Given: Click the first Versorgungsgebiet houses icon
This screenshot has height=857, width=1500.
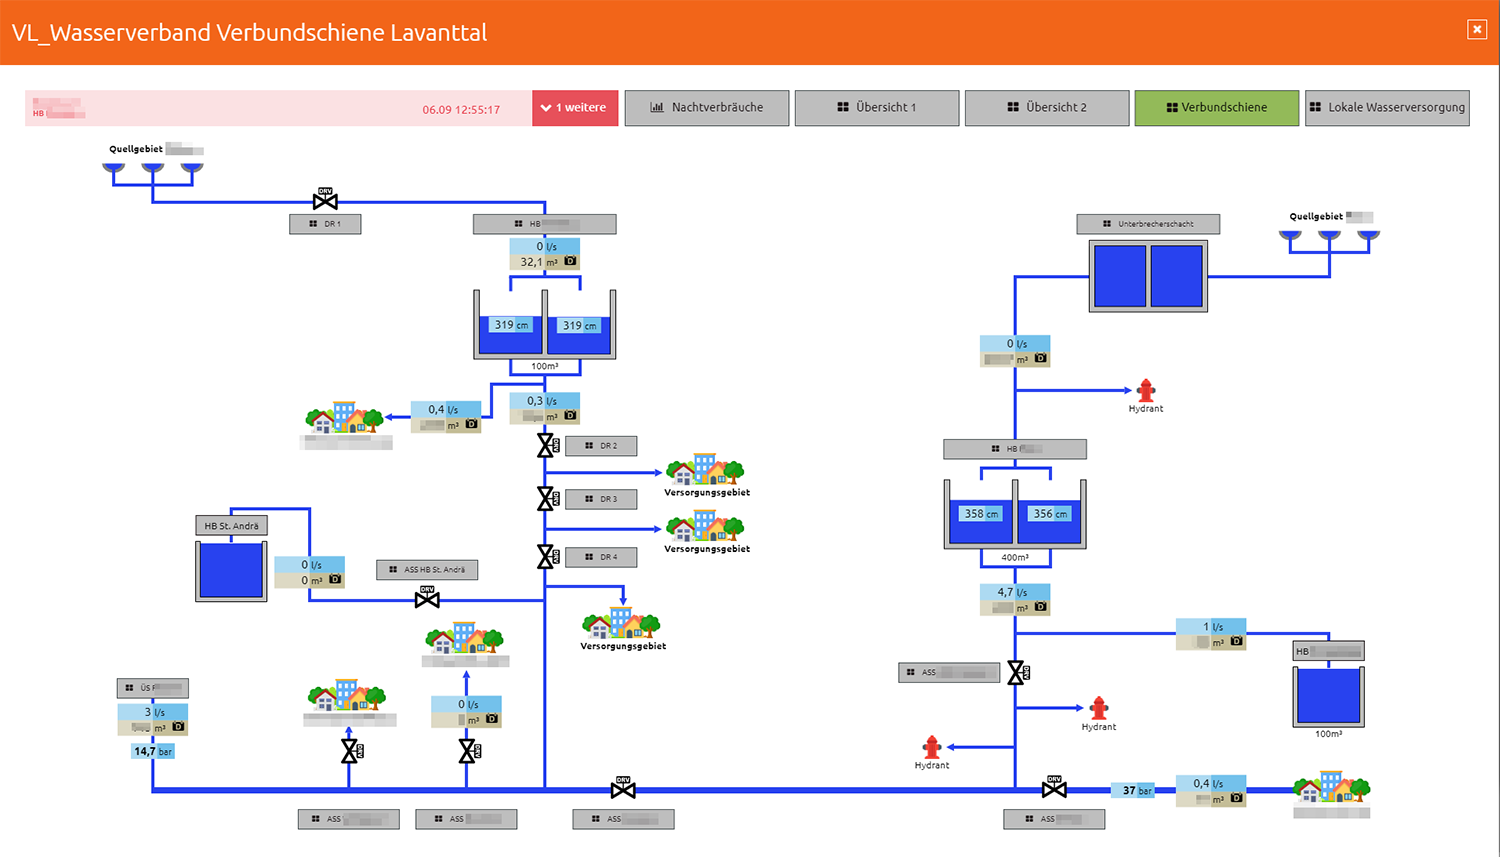Looking at the screenshot, I should [705, 470].
